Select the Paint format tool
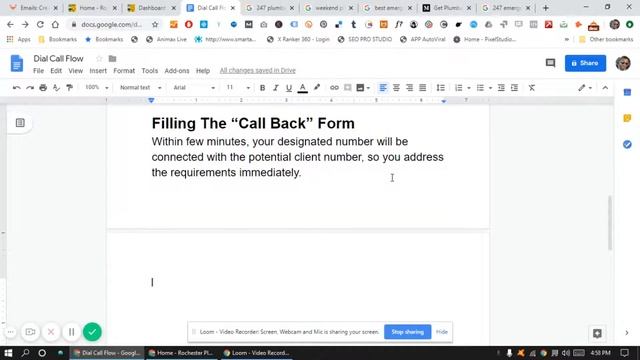The image size is (640, 360). [x=70, y=88]
